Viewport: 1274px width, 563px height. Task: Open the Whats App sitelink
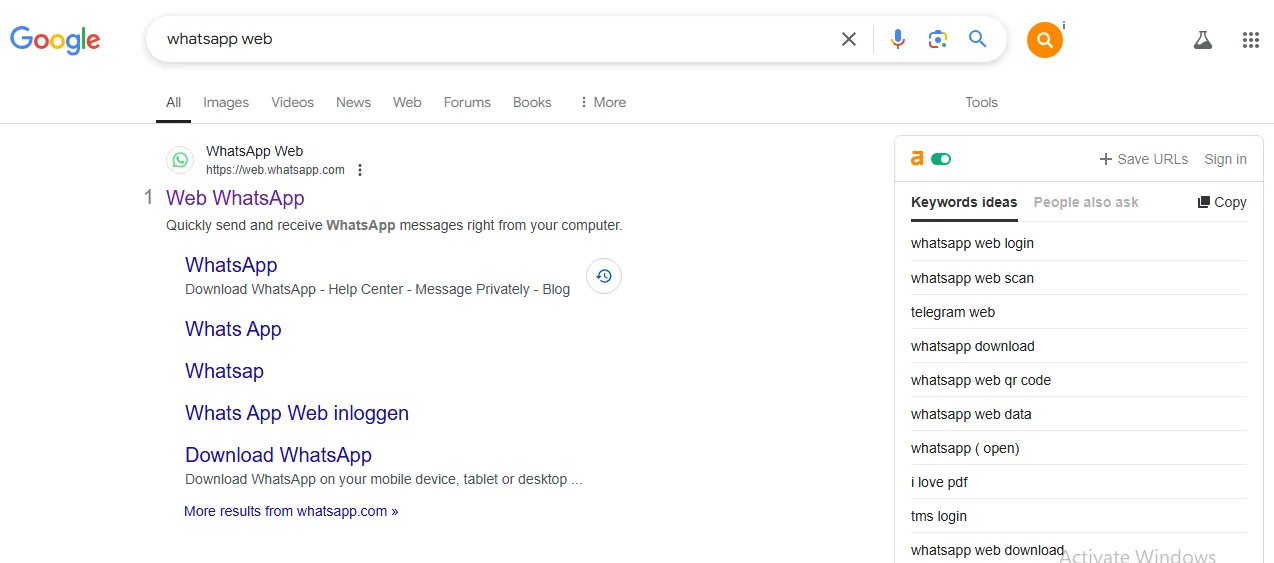[x=233, y=329]
